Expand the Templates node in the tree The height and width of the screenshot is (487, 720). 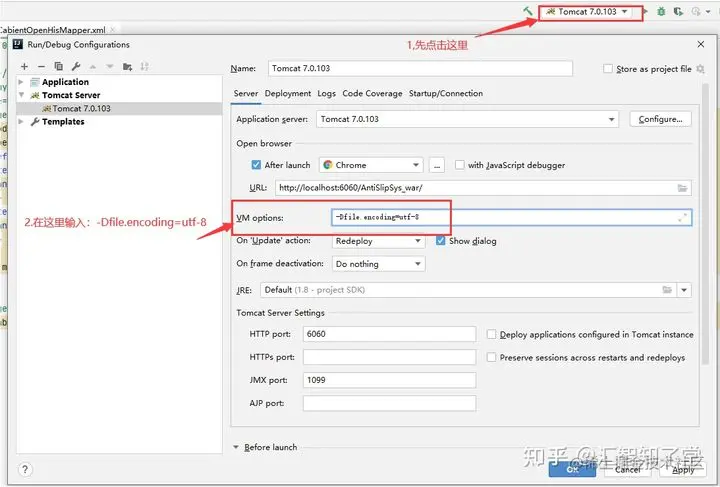tap(21, 122)
